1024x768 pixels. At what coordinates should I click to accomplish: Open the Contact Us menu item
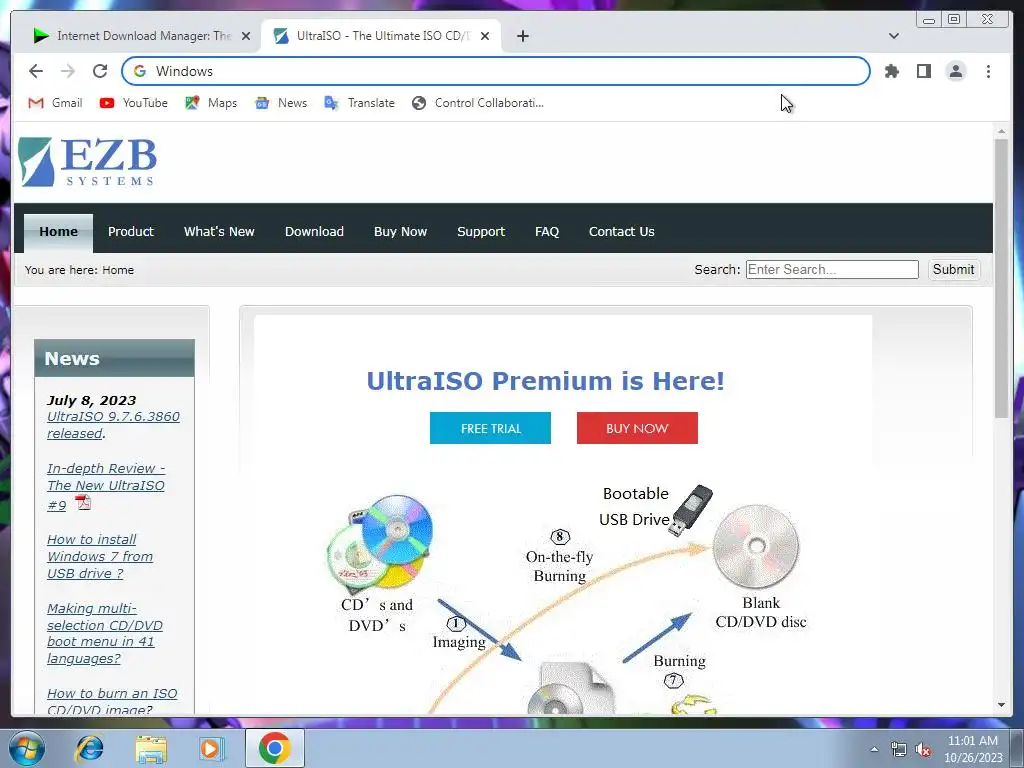(622, 232)
